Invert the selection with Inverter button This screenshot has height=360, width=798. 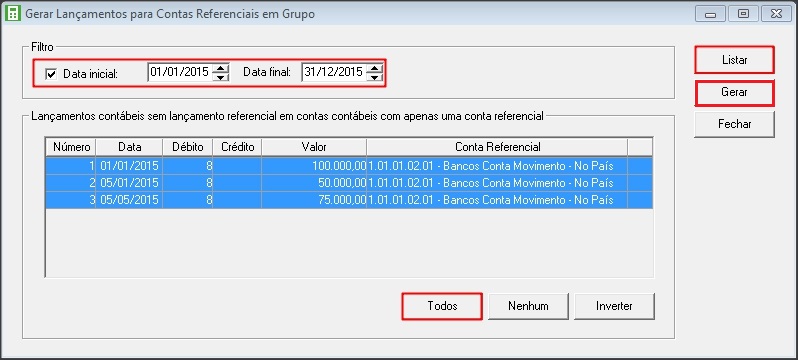(x=614, y=306)
